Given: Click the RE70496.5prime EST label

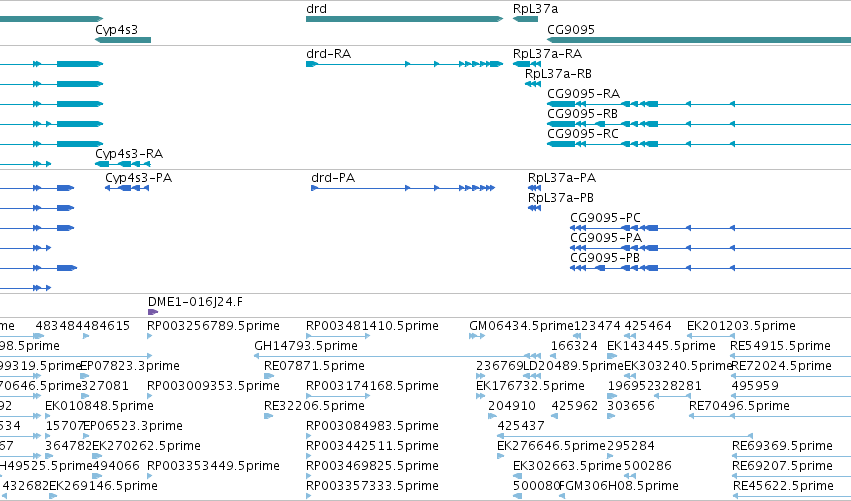Looking at the screenshot, I should (739, 406).
